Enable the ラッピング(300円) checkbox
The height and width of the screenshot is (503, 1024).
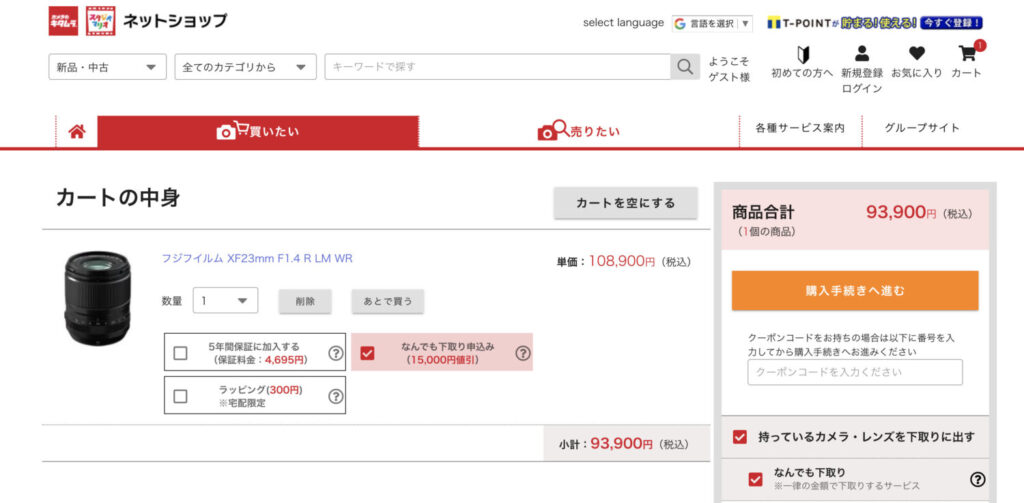click(181, 396)
